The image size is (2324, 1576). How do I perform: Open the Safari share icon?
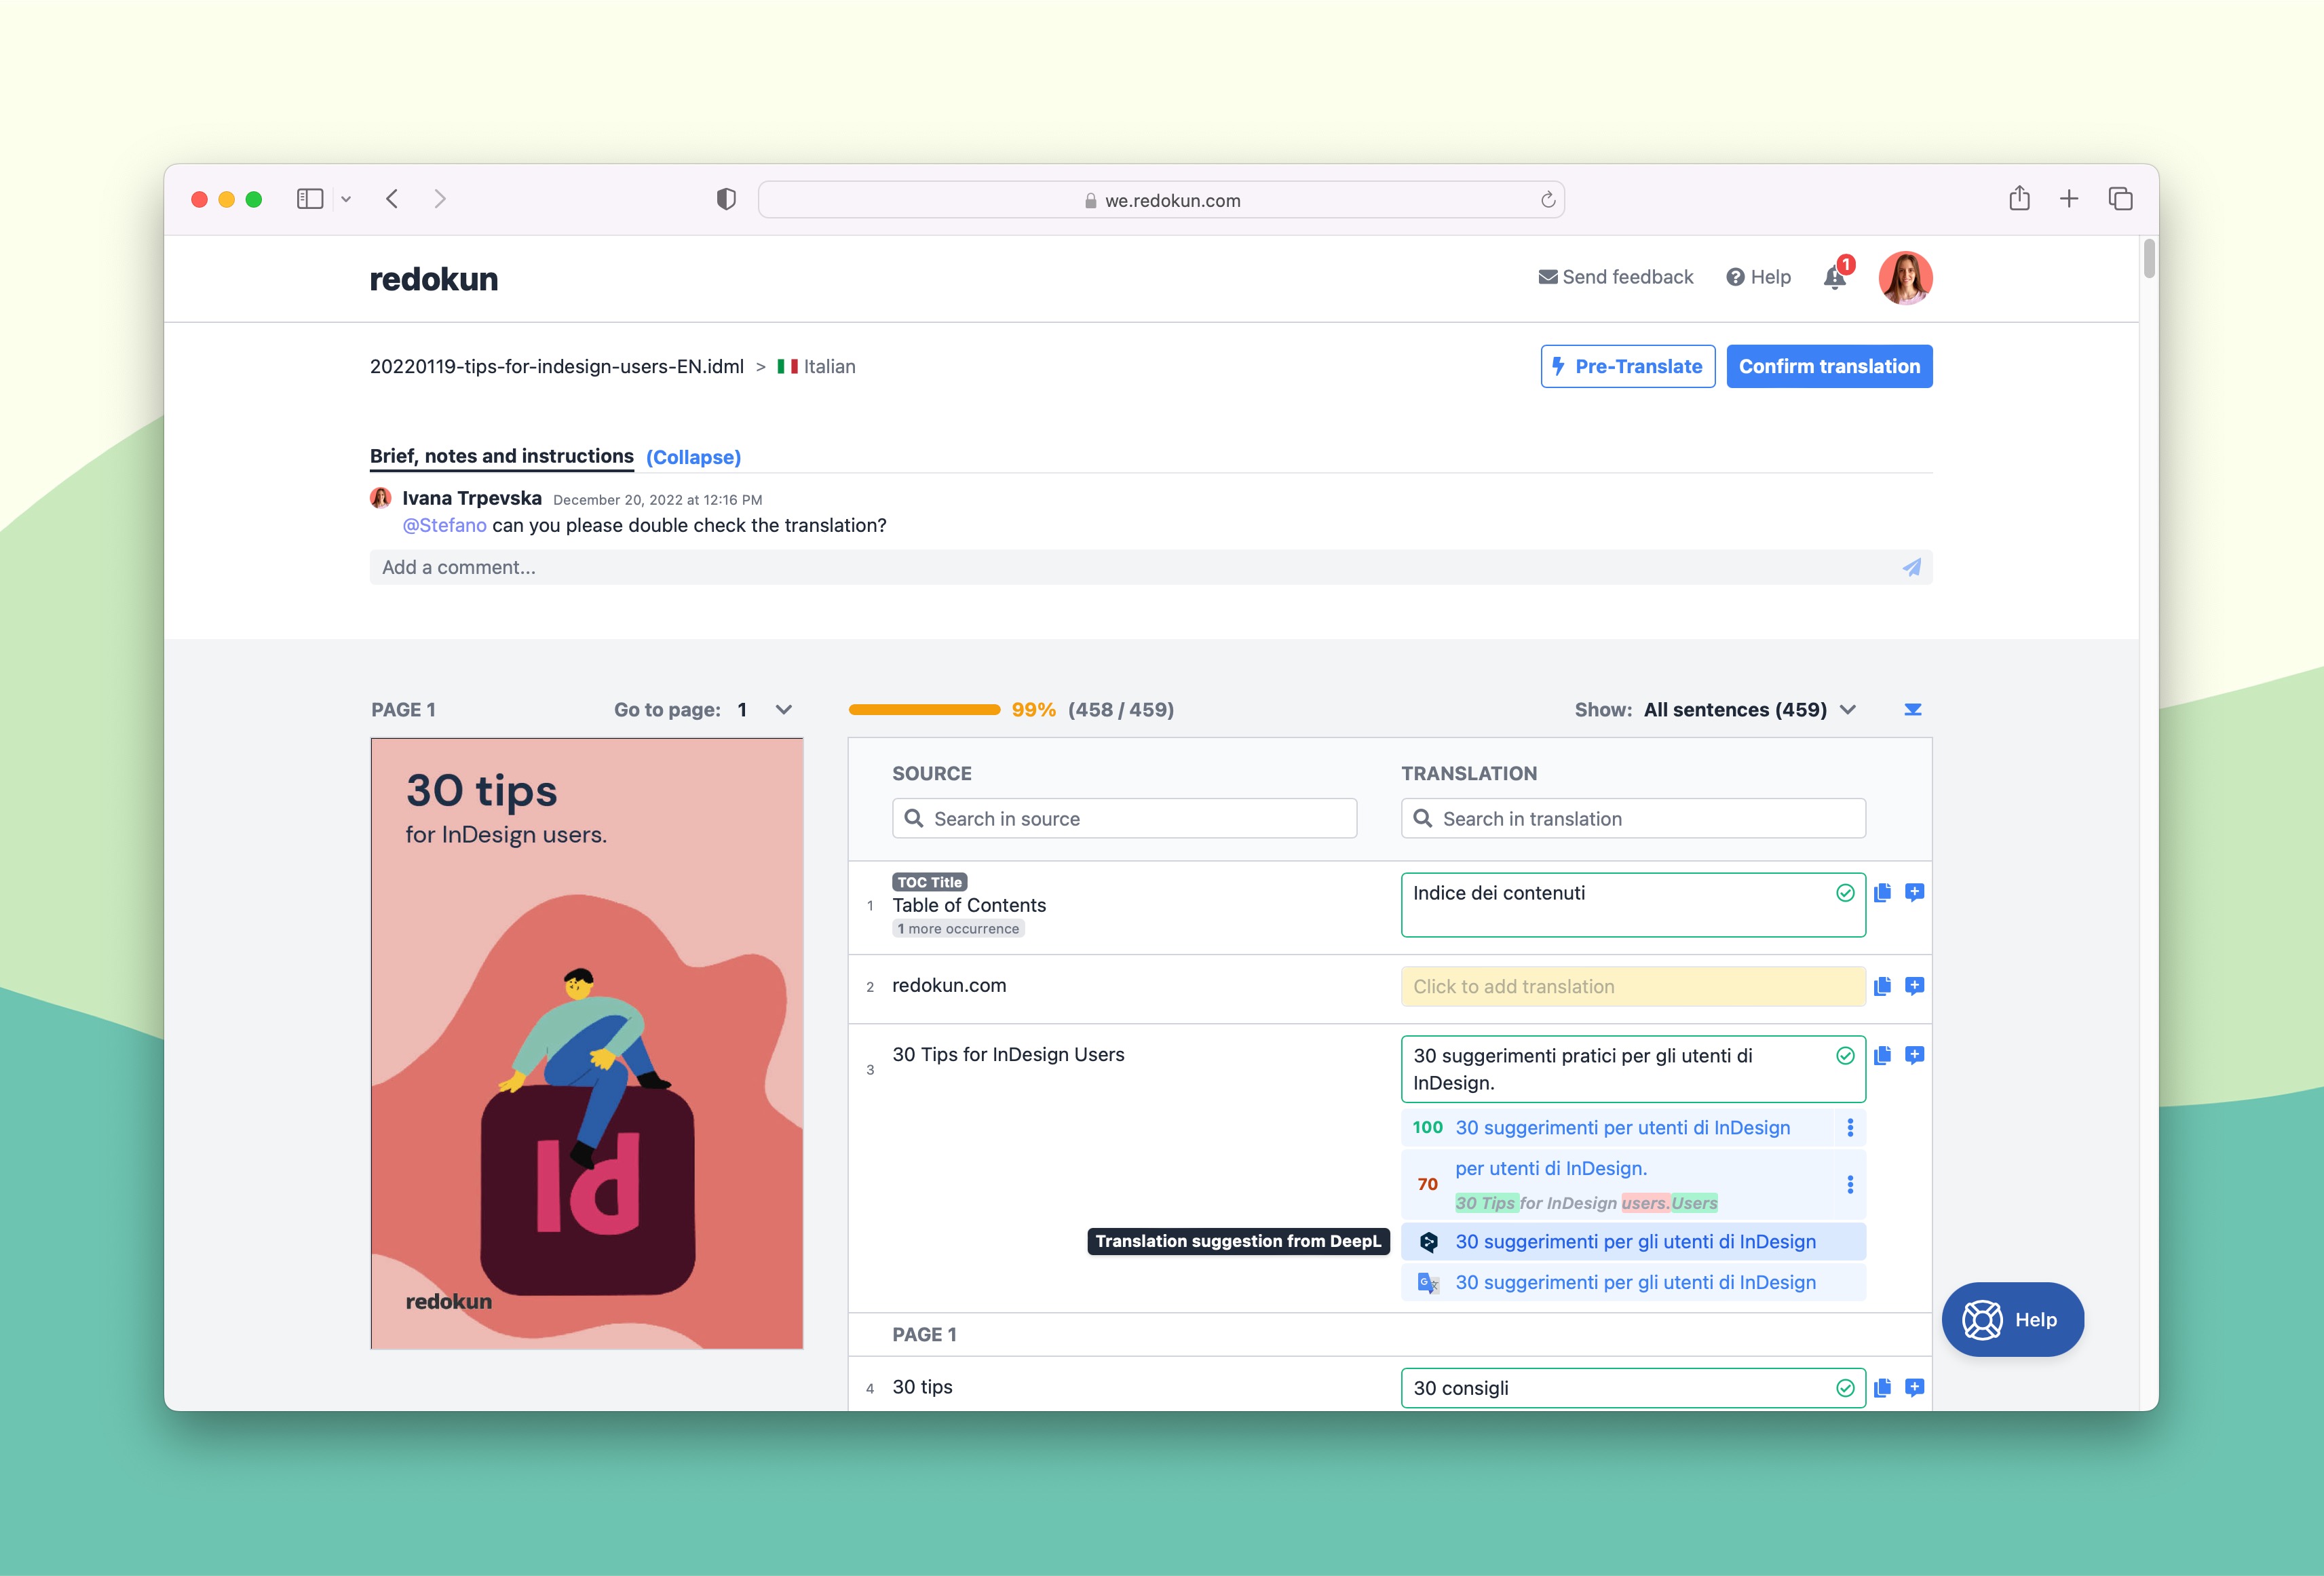(x=2019, y=198)
